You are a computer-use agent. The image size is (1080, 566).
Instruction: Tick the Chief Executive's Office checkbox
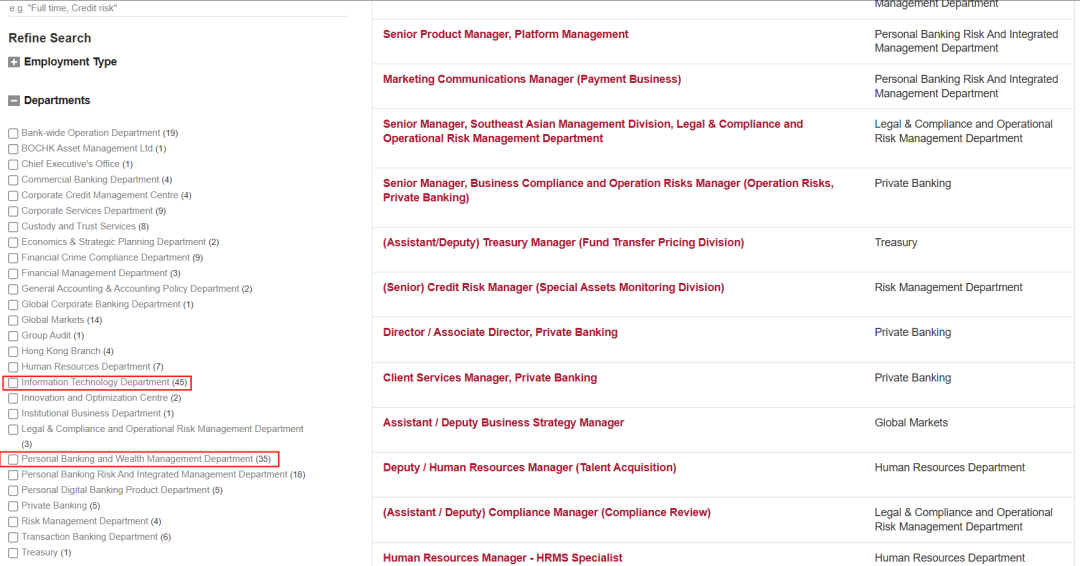[x=13, y=165]
